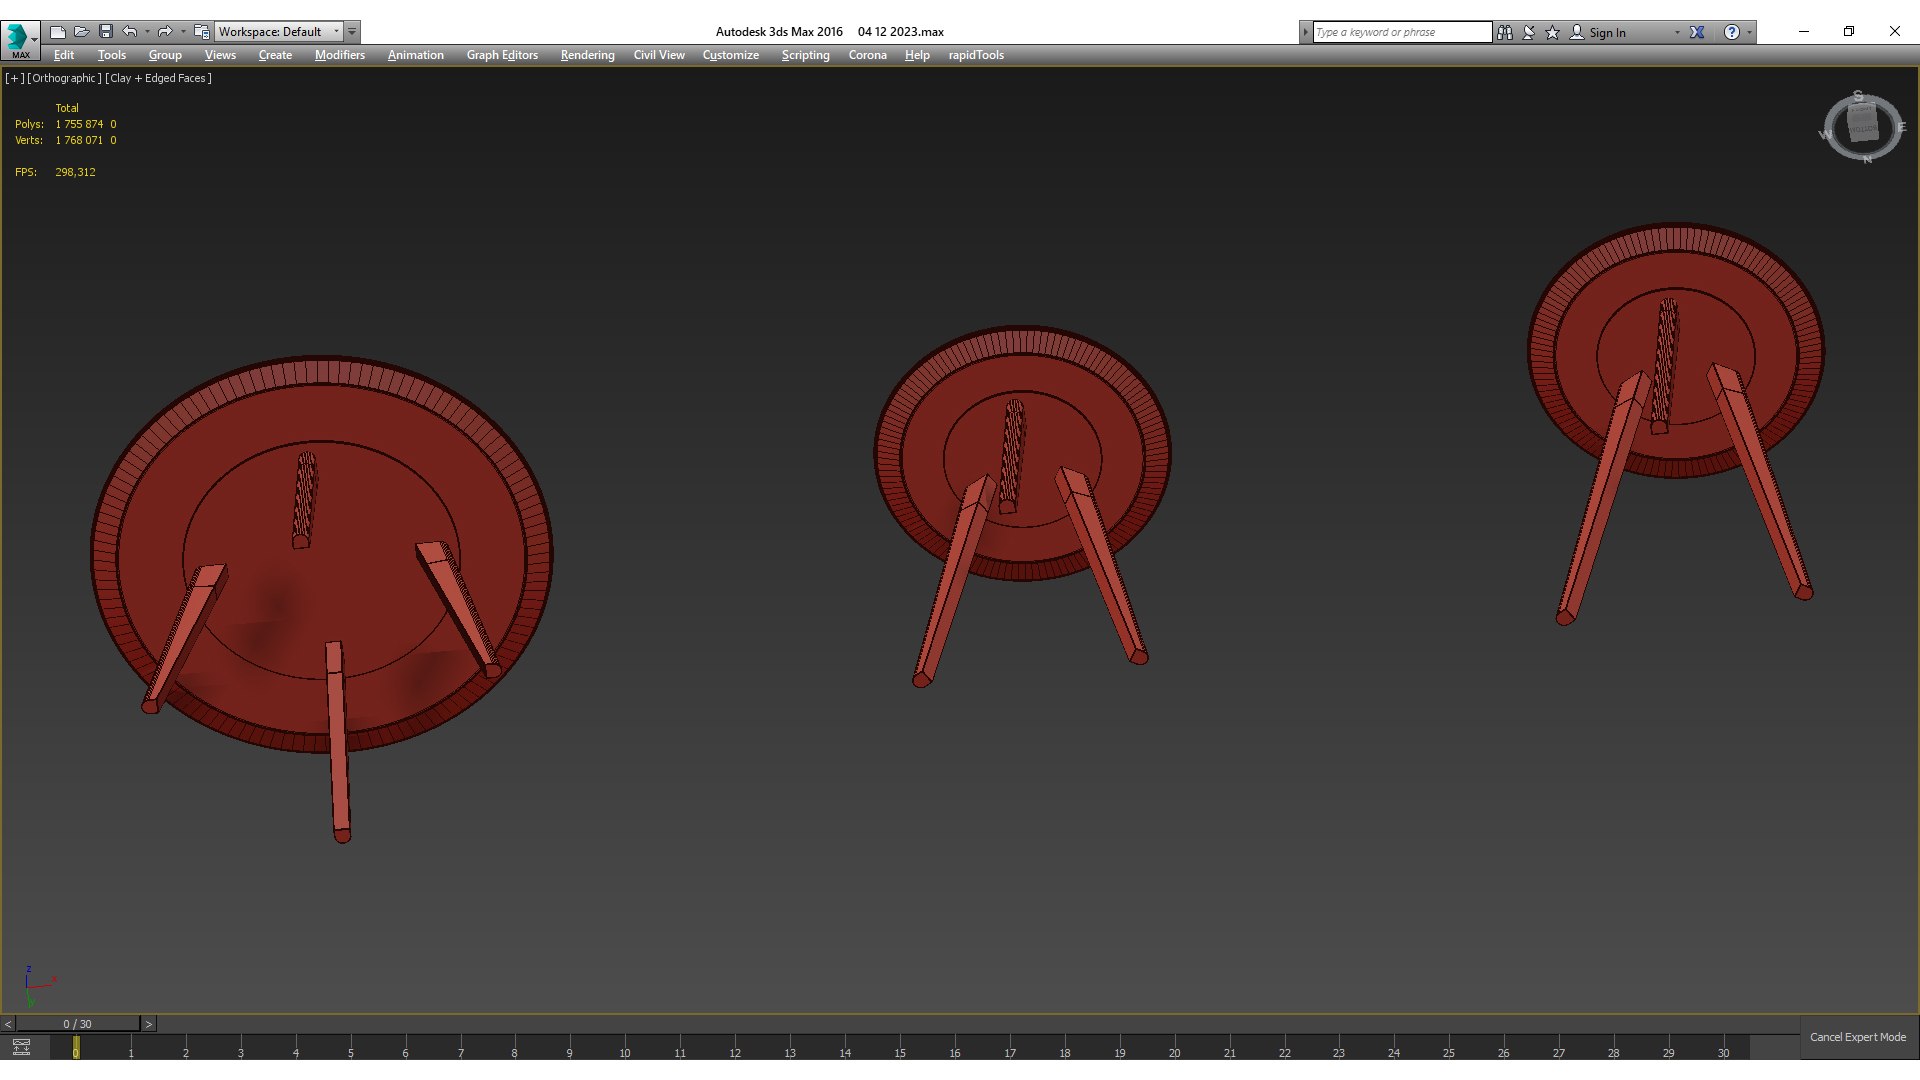Open the Subscription Center satellite icon
Screen dimensions: 1920x1080
tap(1529, 32)
